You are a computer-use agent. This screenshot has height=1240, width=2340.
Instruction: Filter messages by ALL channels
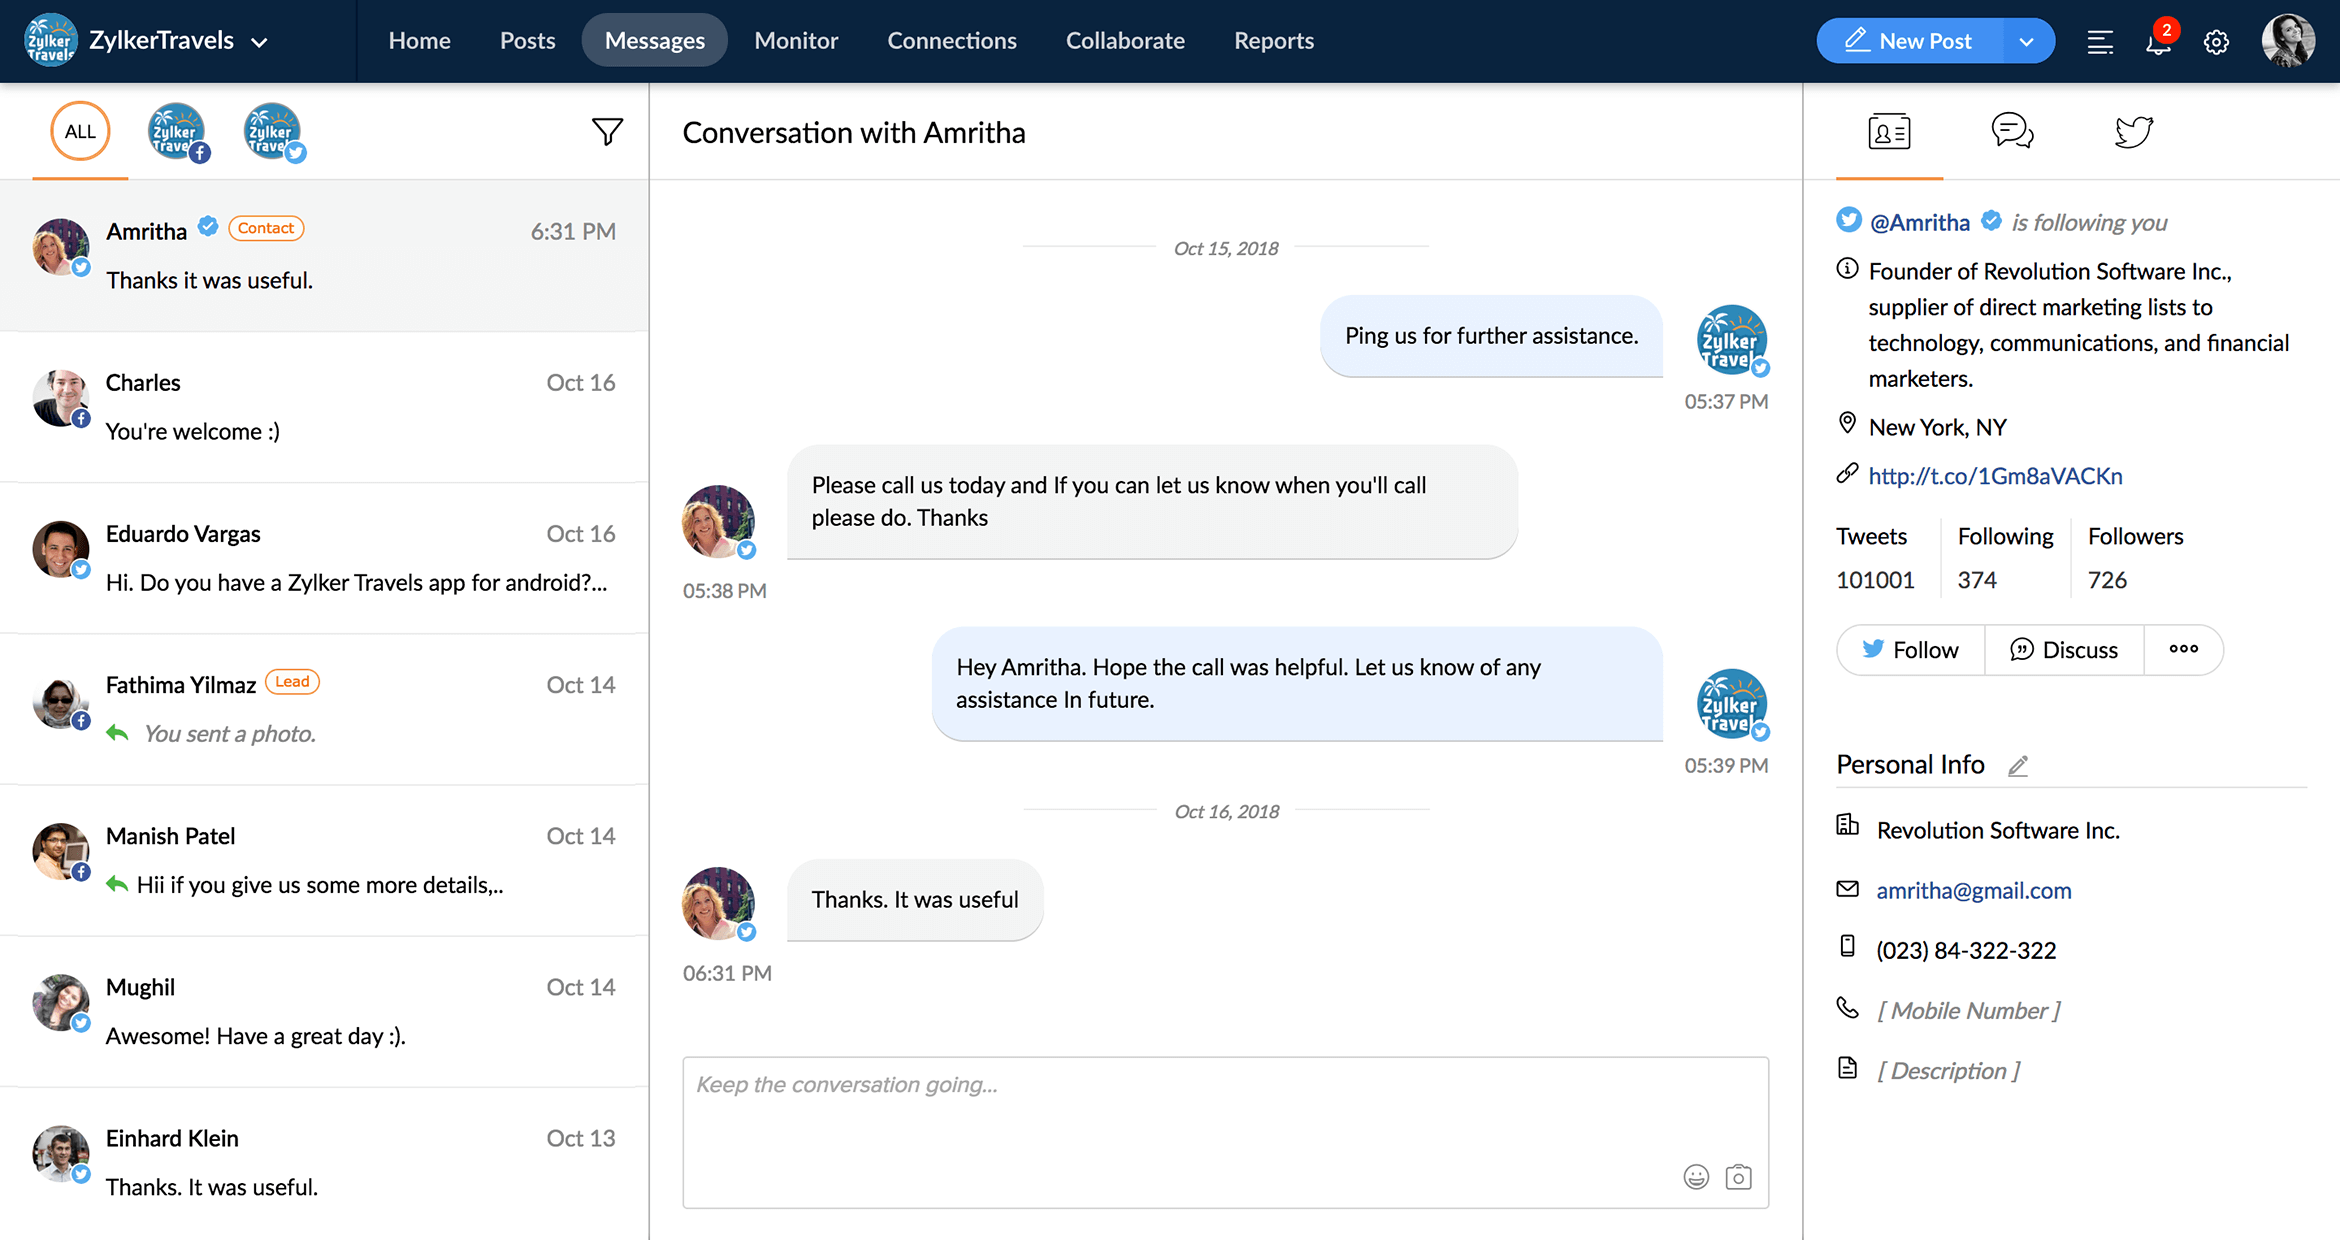click(x=80, y=131)
